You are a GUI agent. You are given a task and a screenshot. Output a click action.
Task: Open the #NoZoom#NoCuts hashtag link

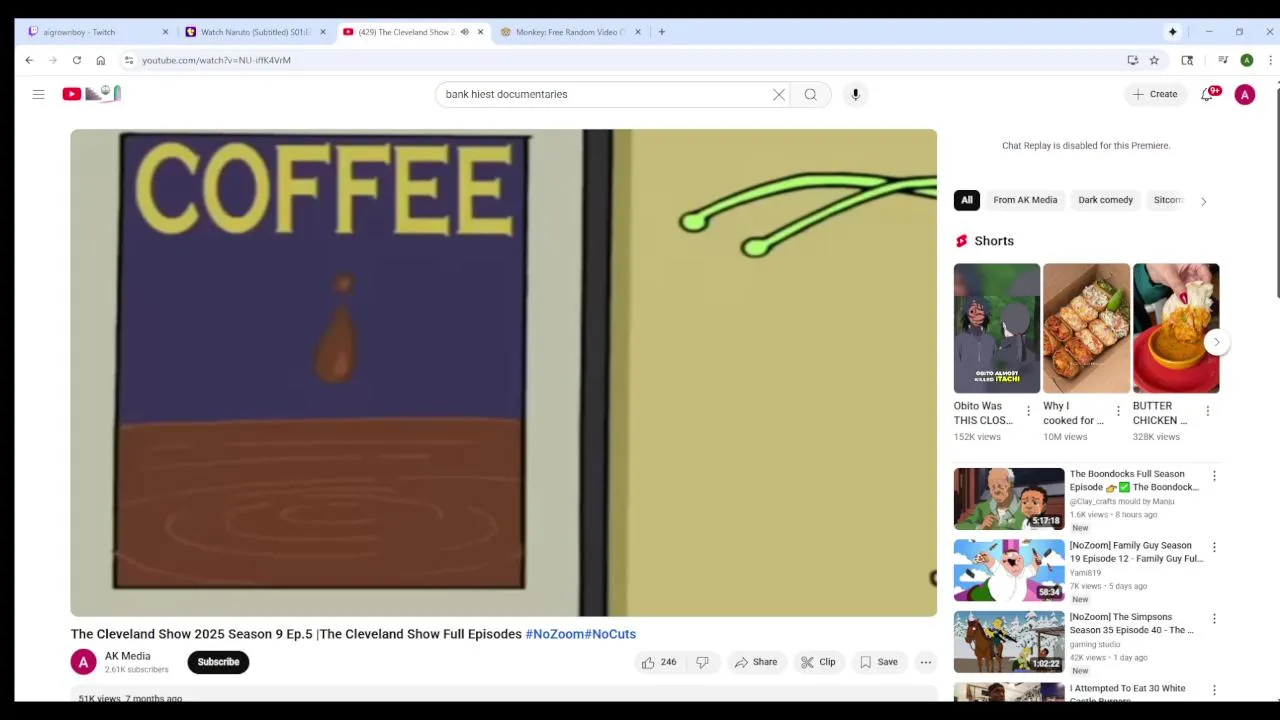tap(581, 634)
